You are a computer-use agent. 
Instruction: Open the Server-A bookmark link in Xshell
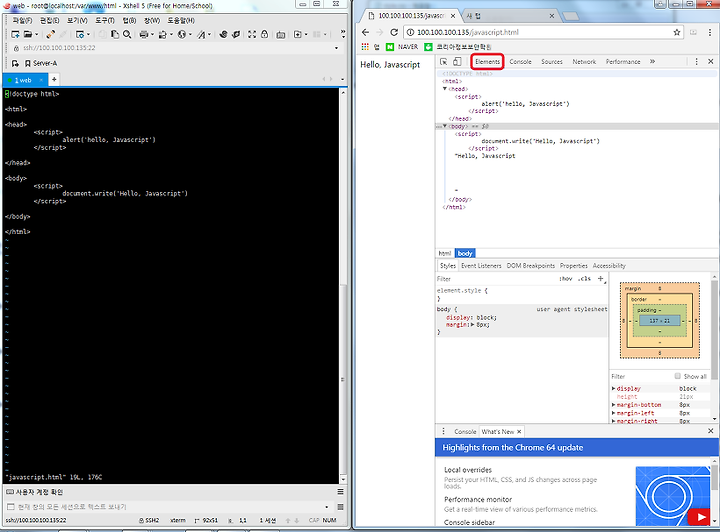click(41, 63)
